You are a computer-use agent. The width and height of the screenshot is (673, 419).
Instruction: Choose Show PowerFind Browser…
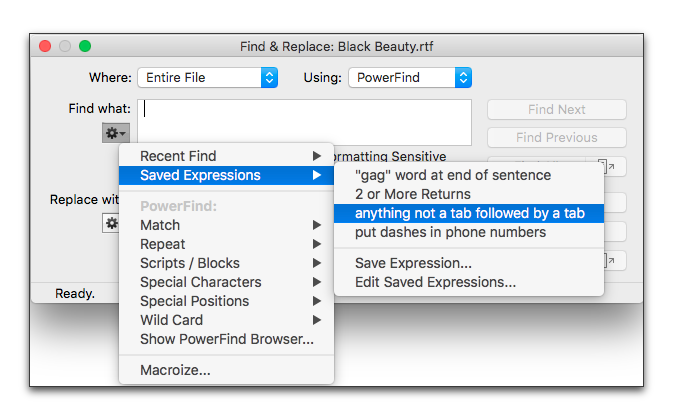click(227, 339)
